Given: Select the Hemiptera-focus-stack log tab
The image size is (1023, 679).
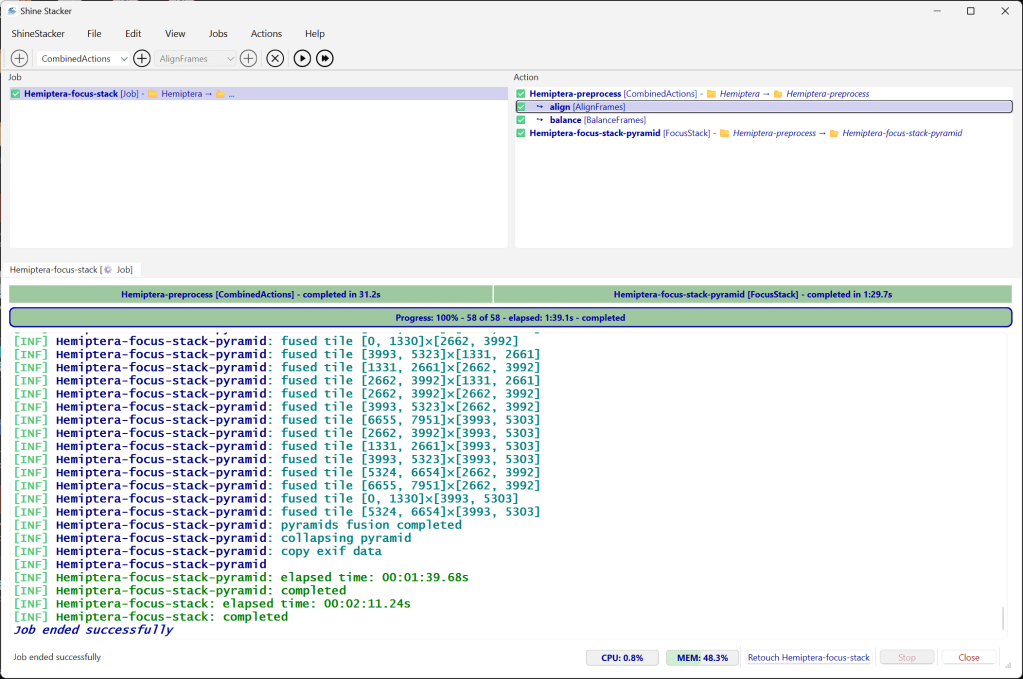Looking at the screenshot, I should coord(72,270).
